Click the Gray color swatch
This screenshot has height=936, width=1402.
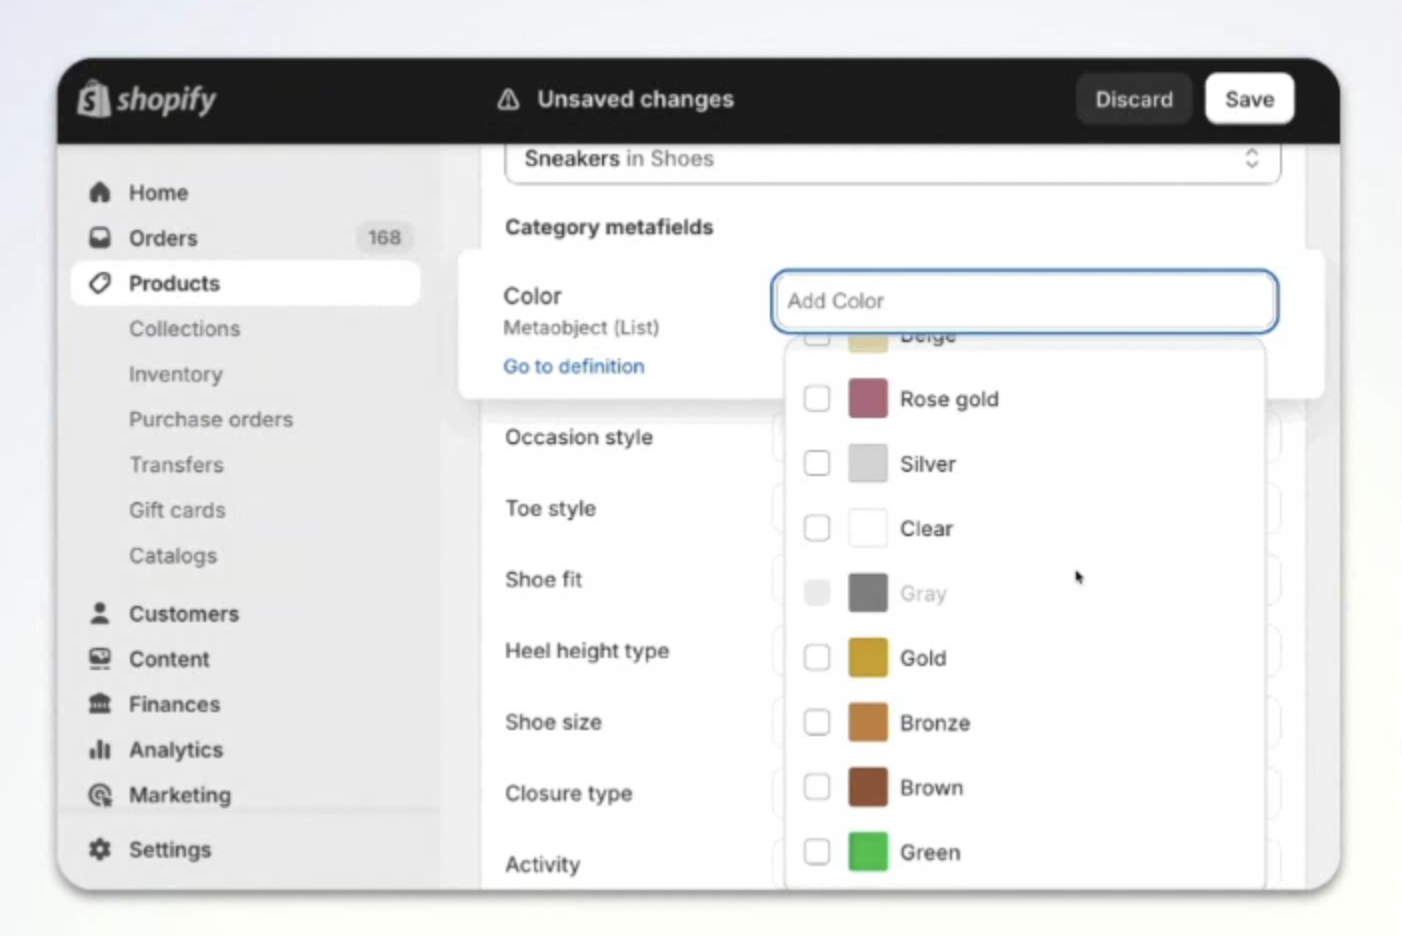click(868, 593)
